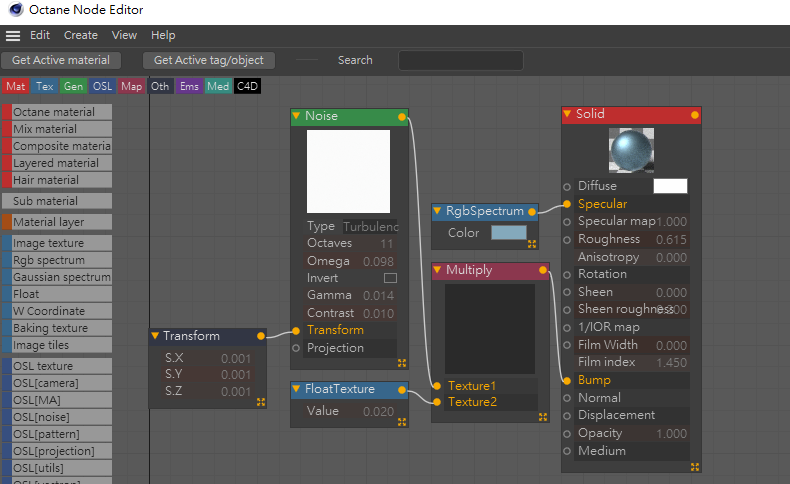
Task: Click the Multiply node resize corner icon
Action: [x=543, y=417]
